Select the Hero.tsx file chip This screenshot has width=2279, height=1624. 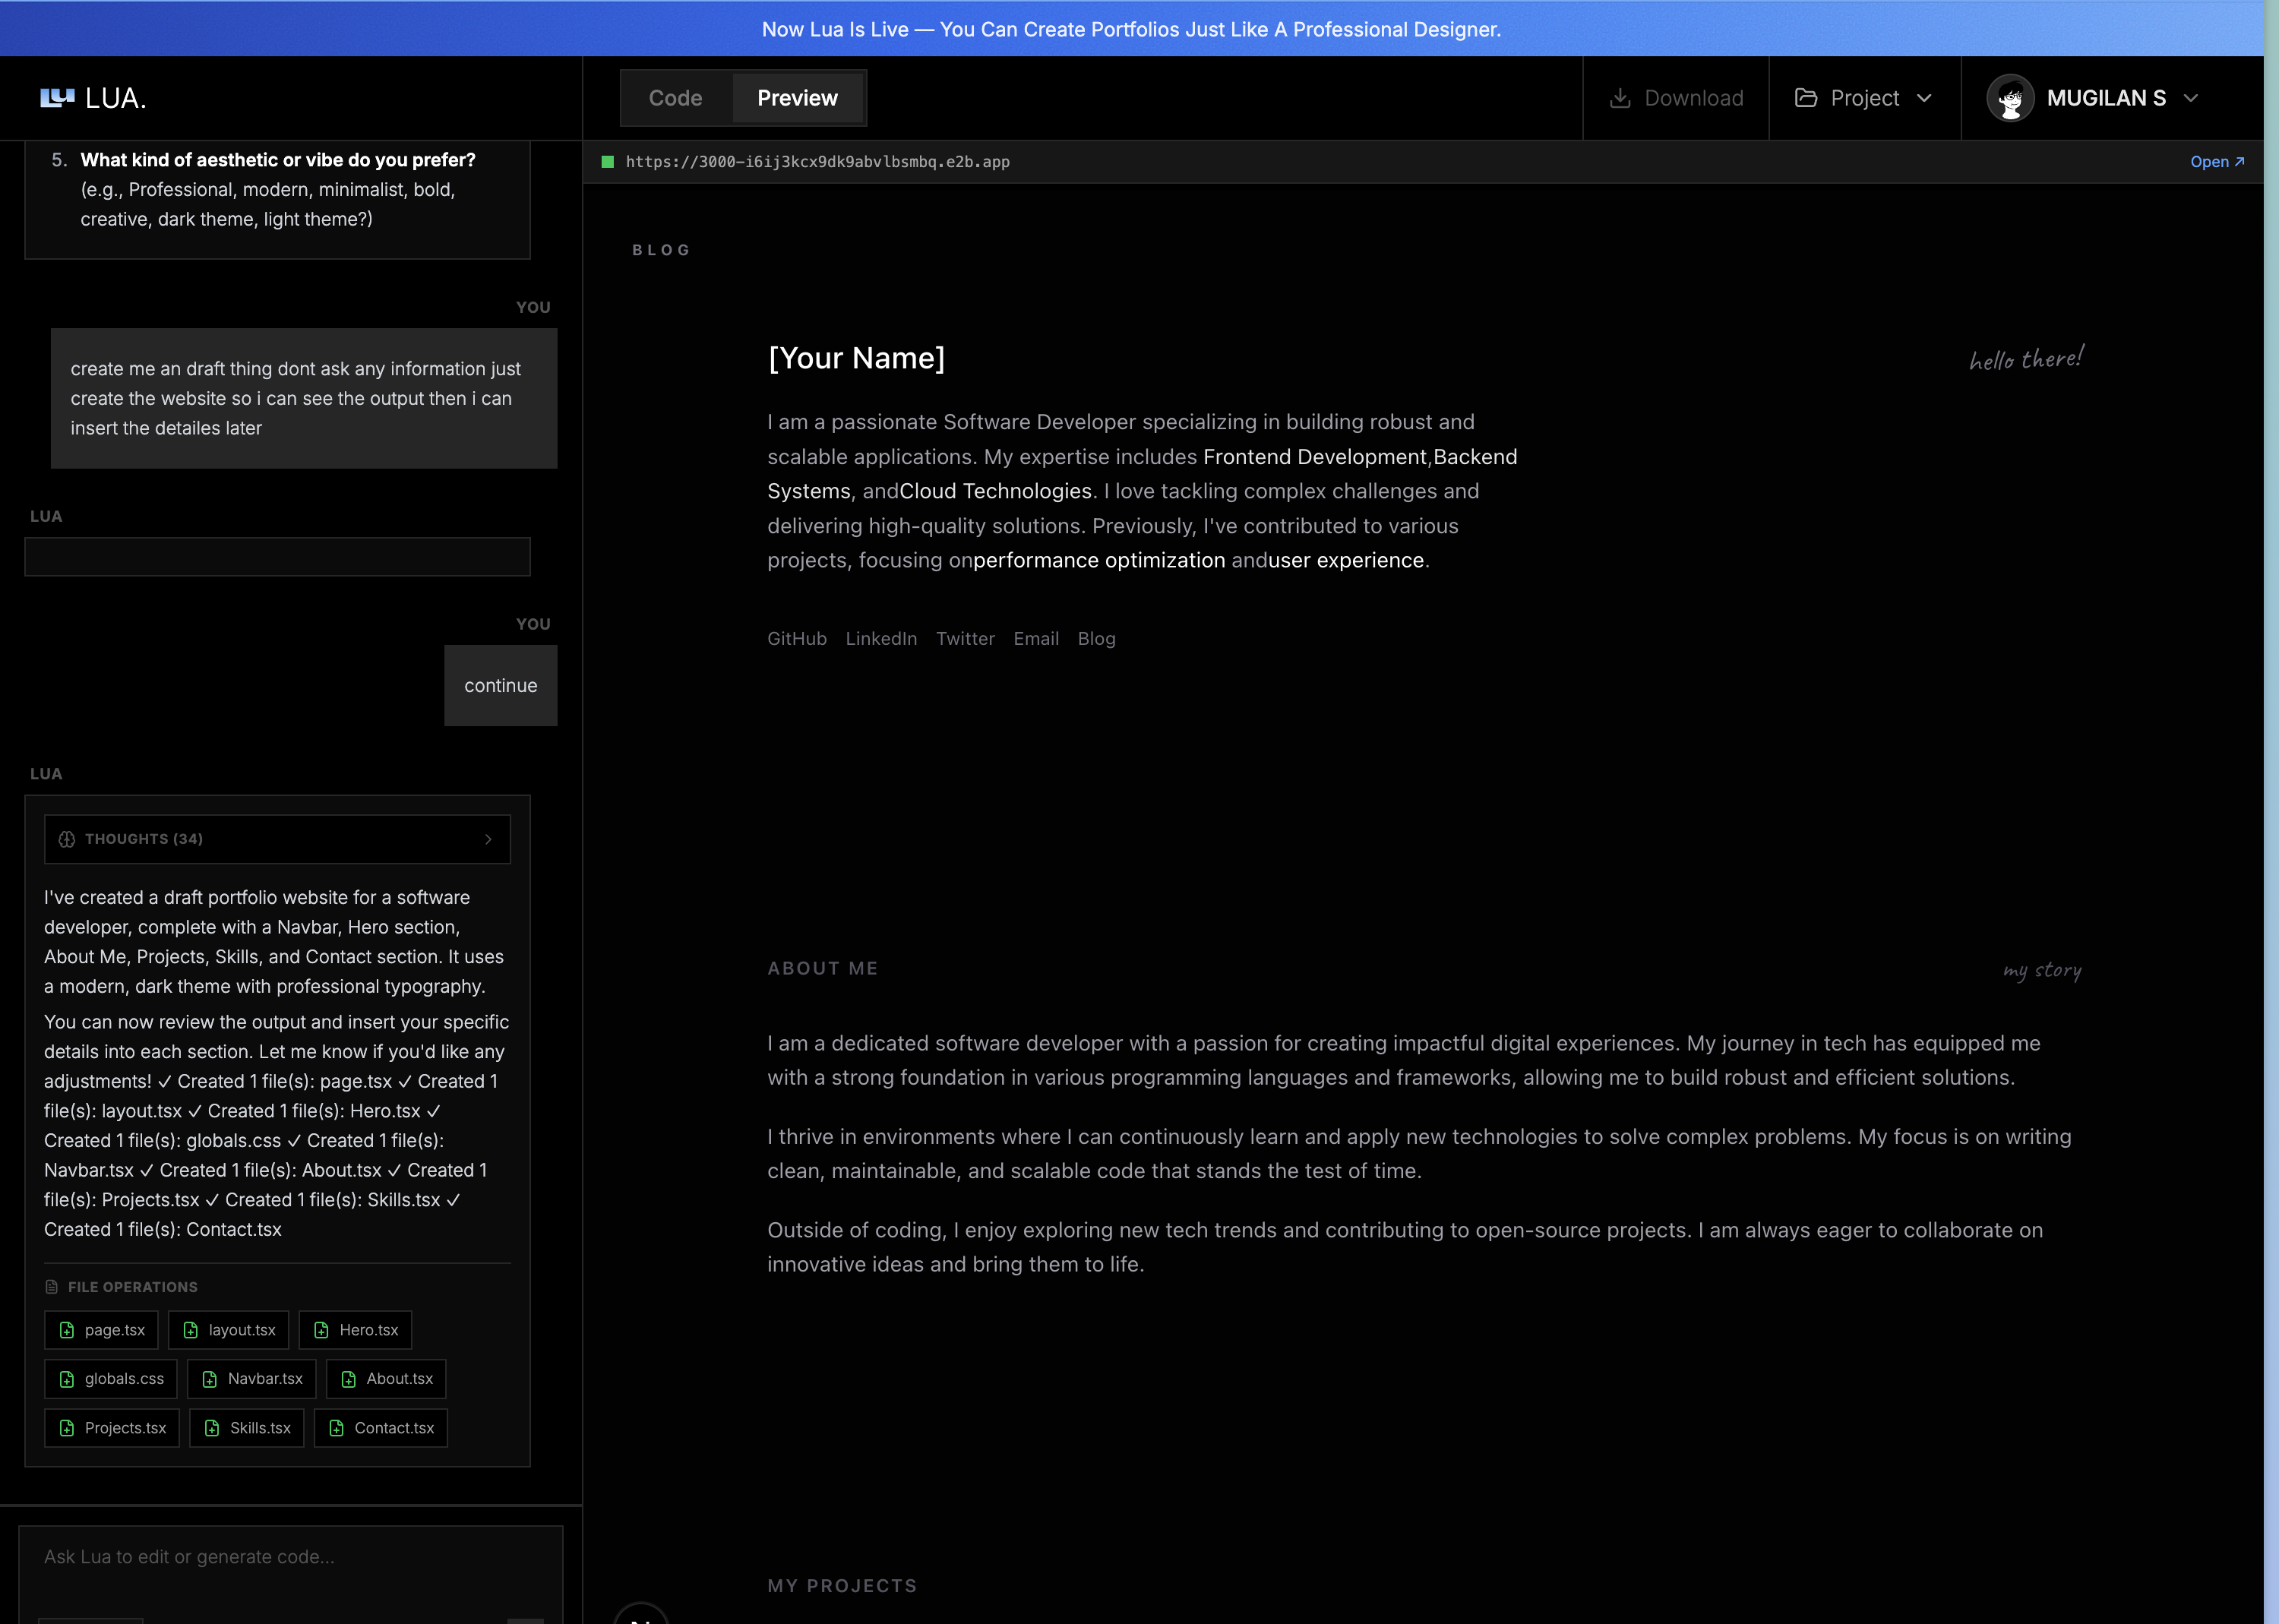click(355, 1329)
